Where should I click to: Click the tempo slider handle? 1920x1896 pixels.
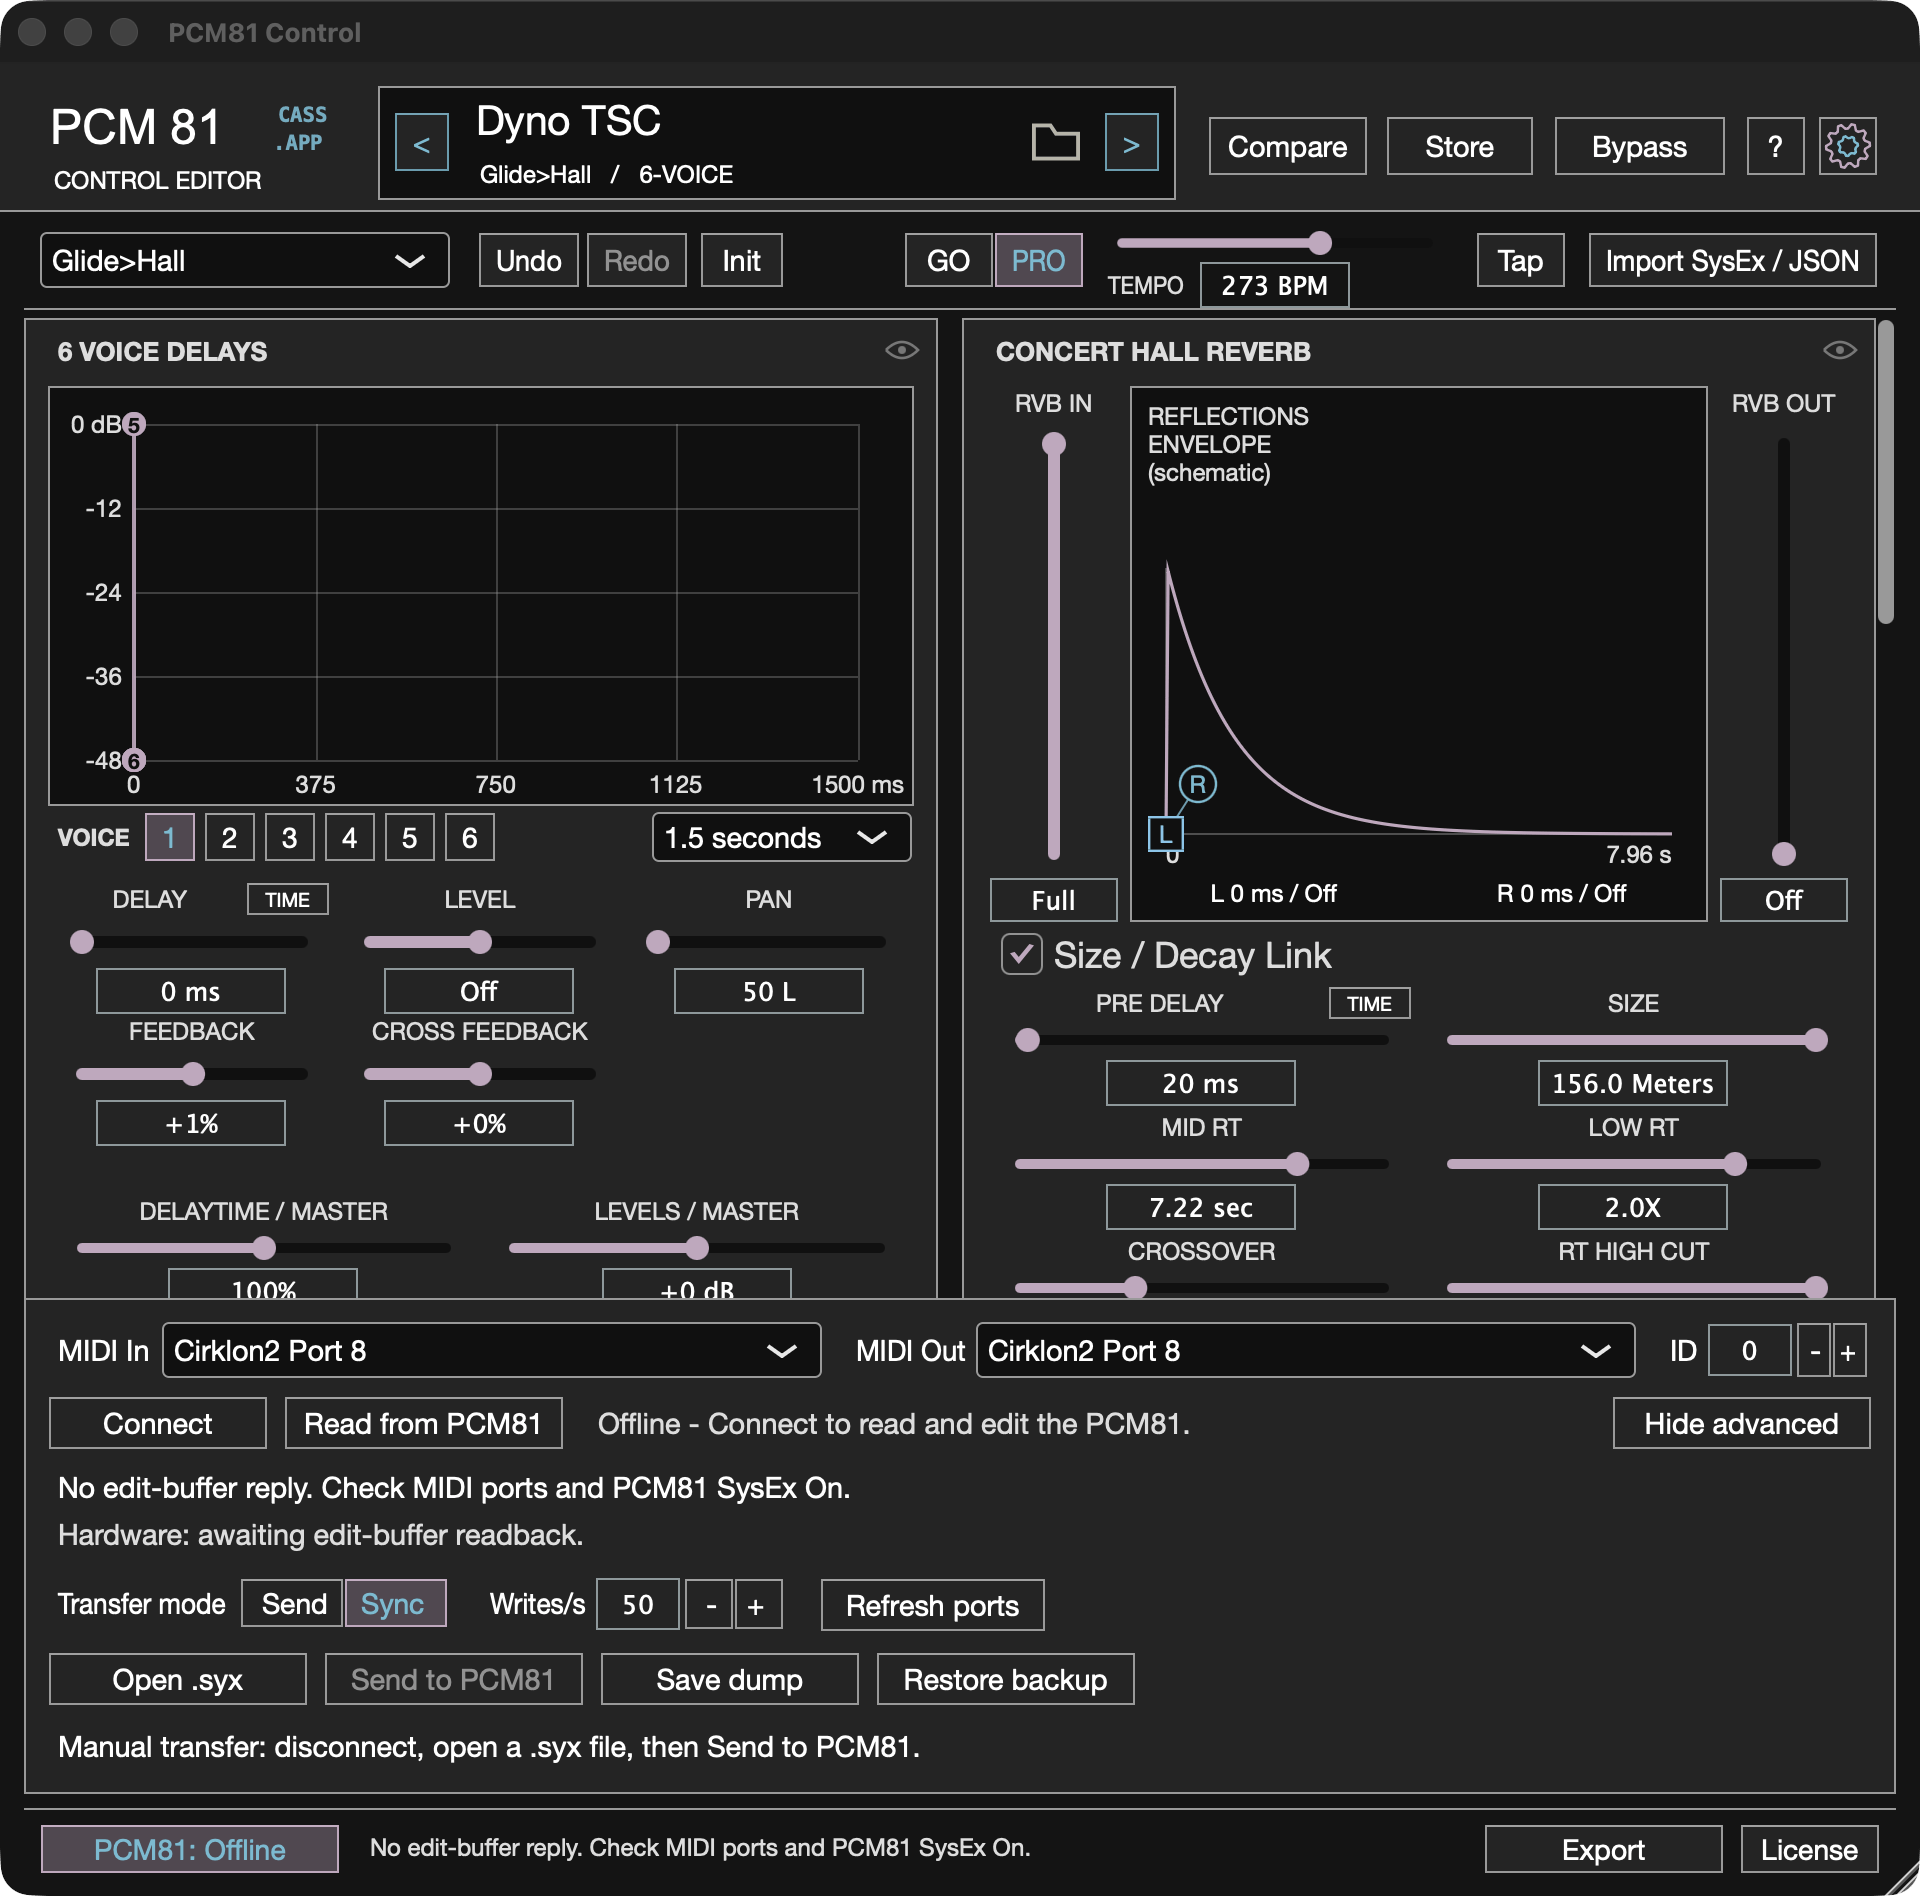(x=1320, y=243)
